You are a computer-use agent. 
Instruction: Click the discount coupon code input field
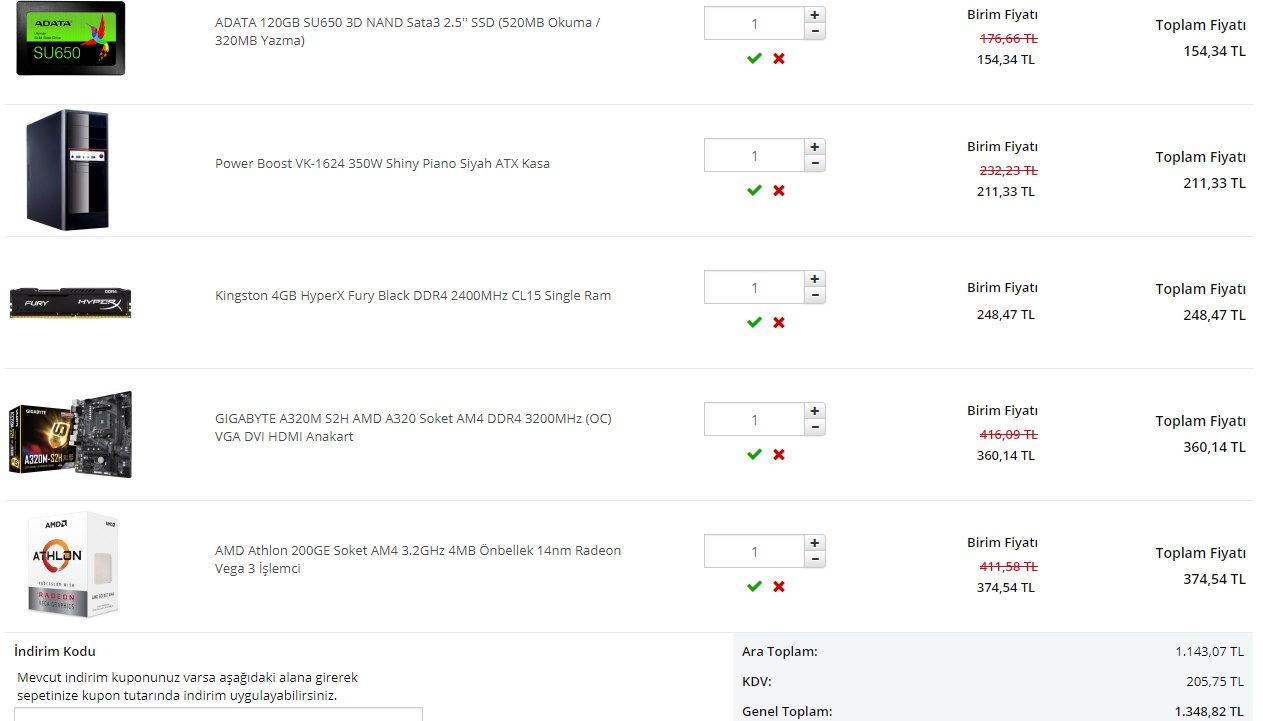coord(218,714)
